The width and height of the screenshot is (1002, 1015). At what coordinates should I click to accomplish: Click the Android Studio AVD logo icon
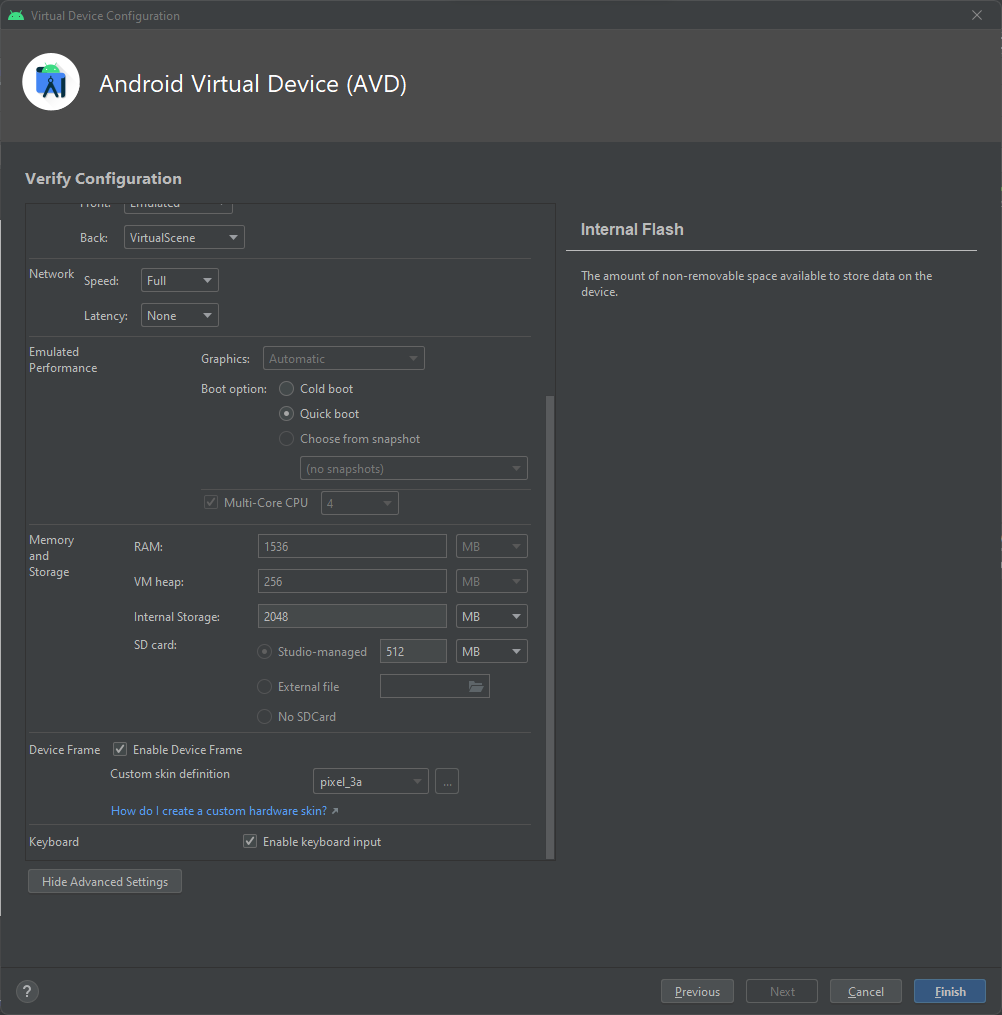tap(51, 82)
